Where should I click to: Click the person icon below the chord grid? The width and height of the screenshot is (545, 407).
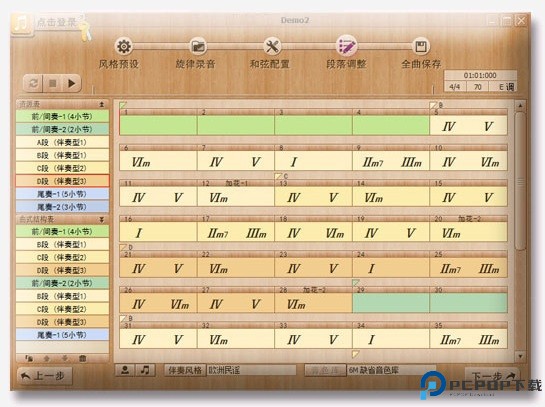pyautogui.click(x=125, y=370)
